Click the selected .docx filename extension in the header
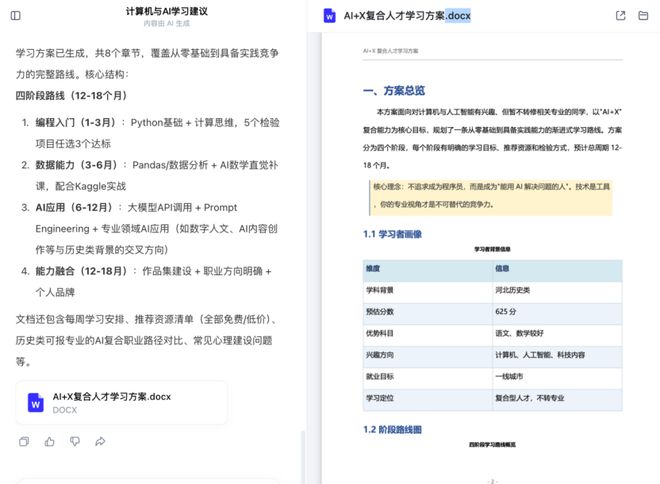Screen dimensions: 660x484 (x=458, y=16)
